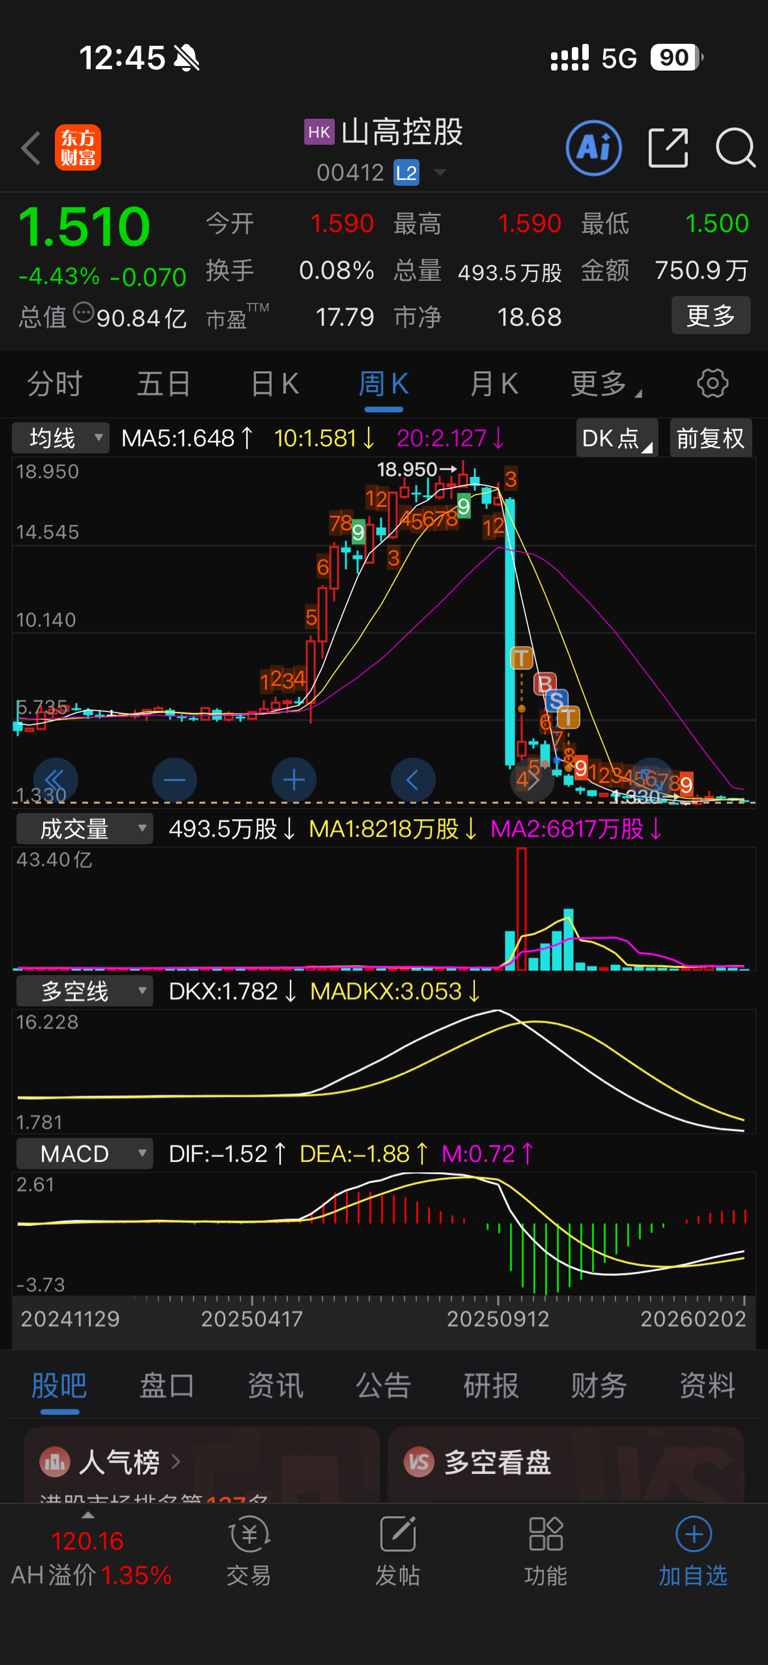The width and height of the screenshot is (769, 1665).
Task: Open the 成交量 indicator dropdown
Action: point(85,829)
